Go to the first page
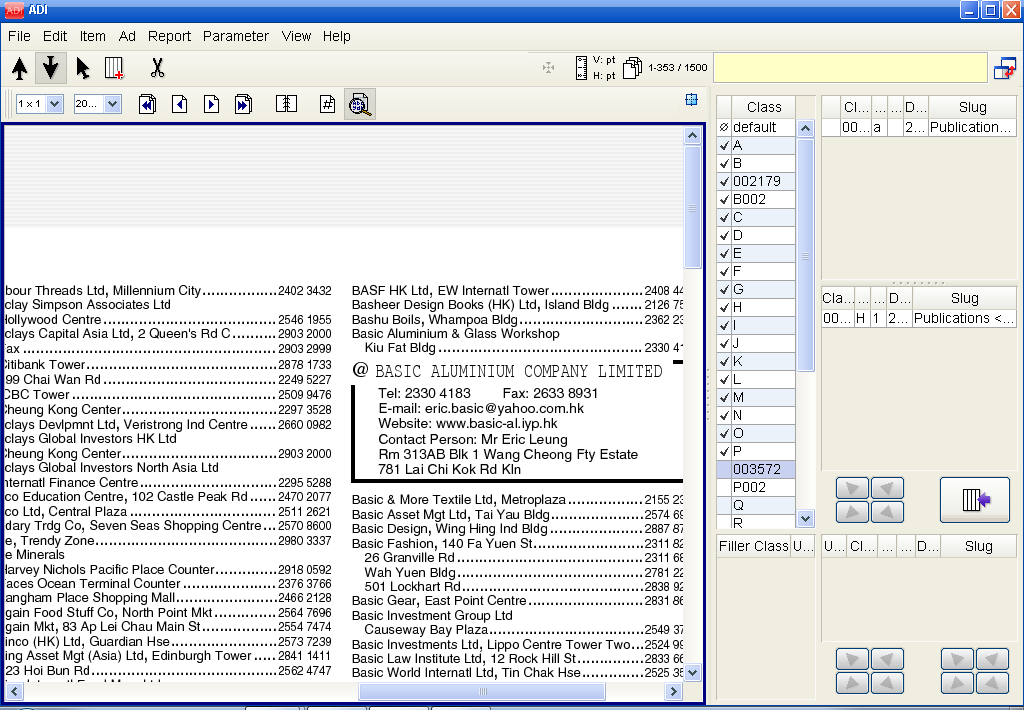Viewport: 1024px width, 710px height. click(148, 104)
